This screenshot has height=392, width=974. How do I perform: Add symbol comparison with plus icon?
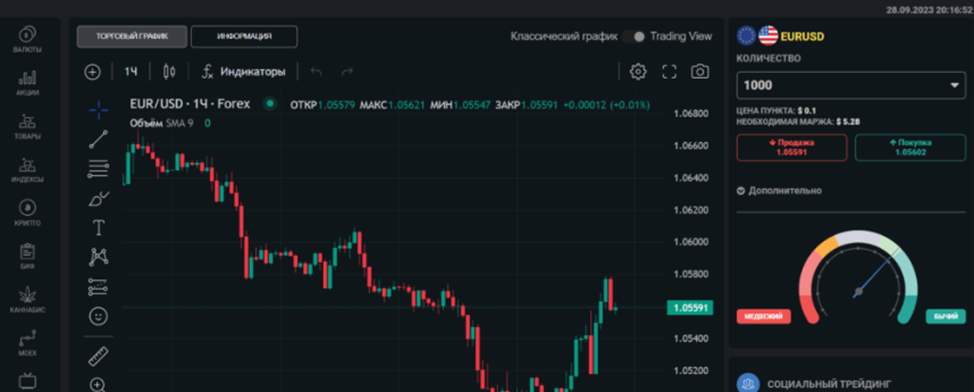coord(93,72)
